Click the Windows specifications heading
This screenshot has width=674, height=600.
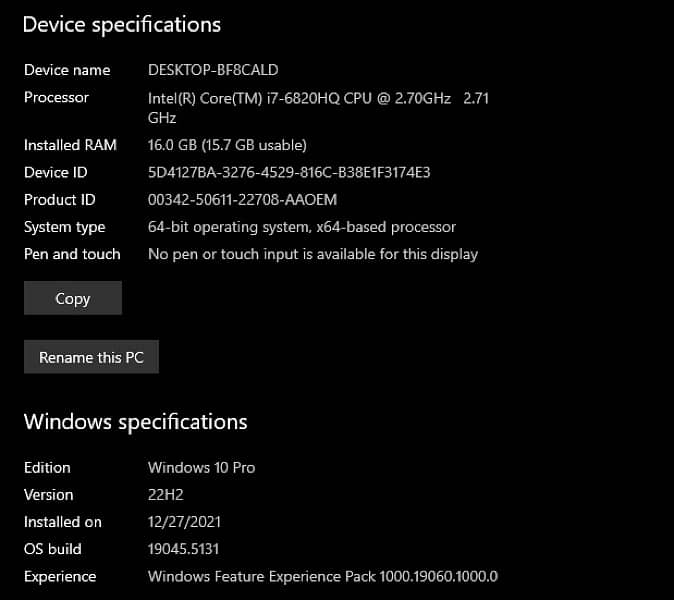[x=135, y=421]
